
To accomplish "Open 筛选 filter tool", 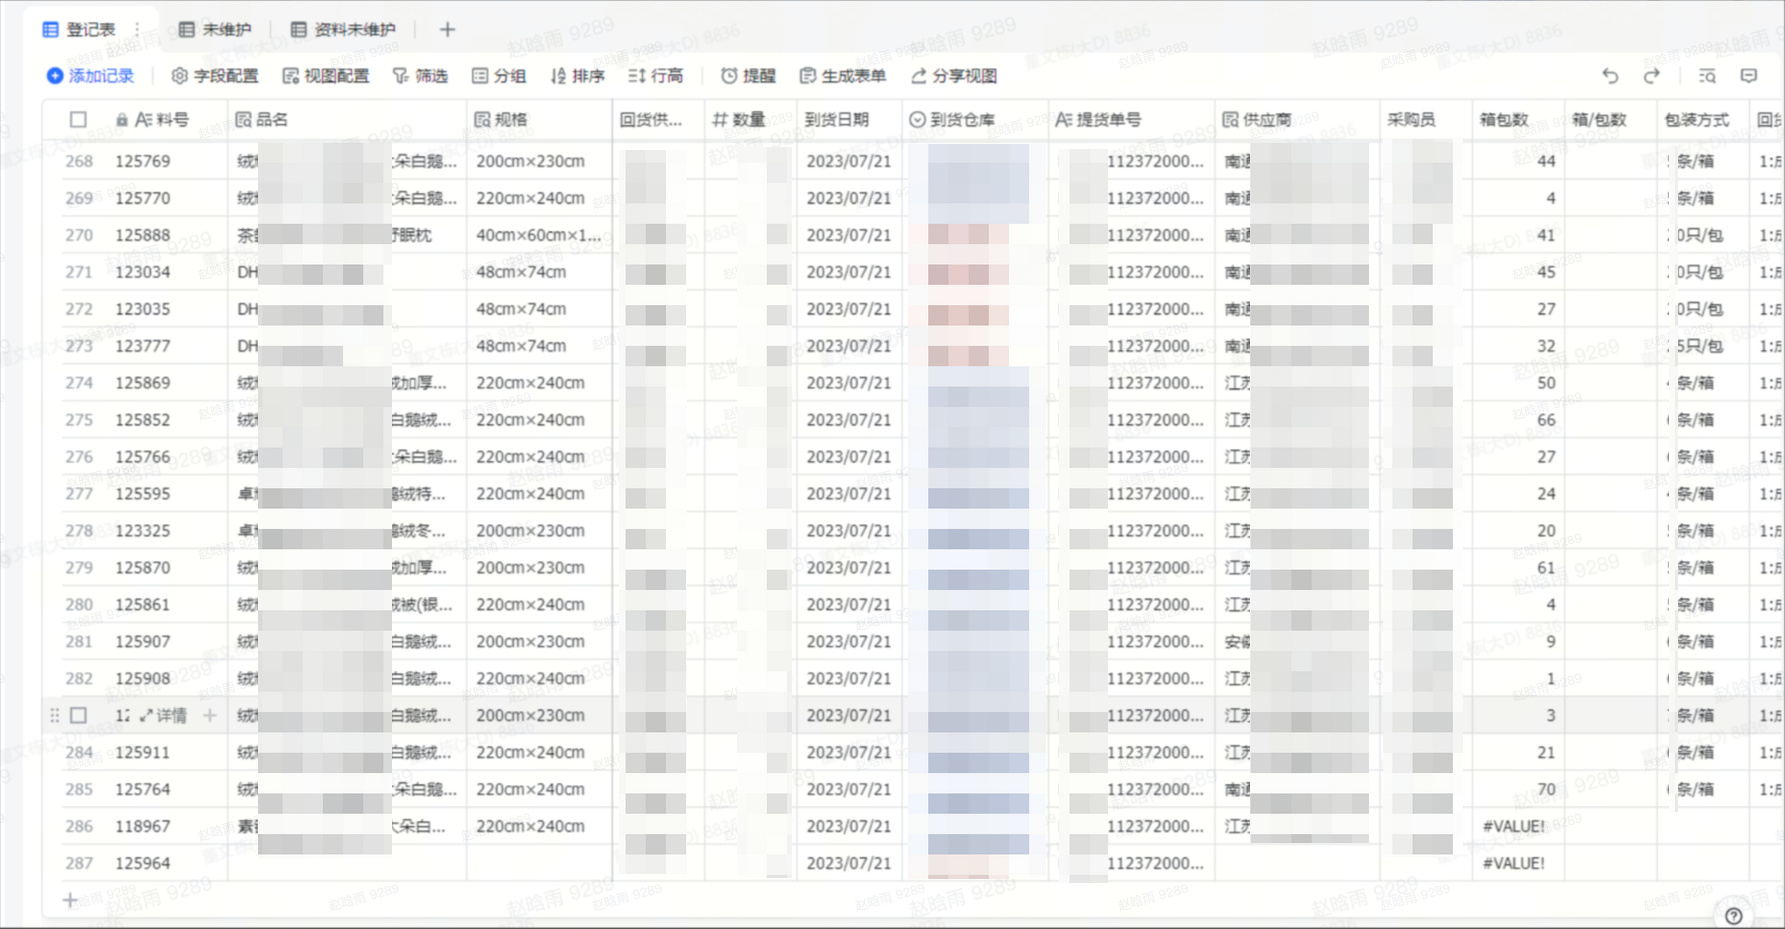I will [x=420, y=76].
